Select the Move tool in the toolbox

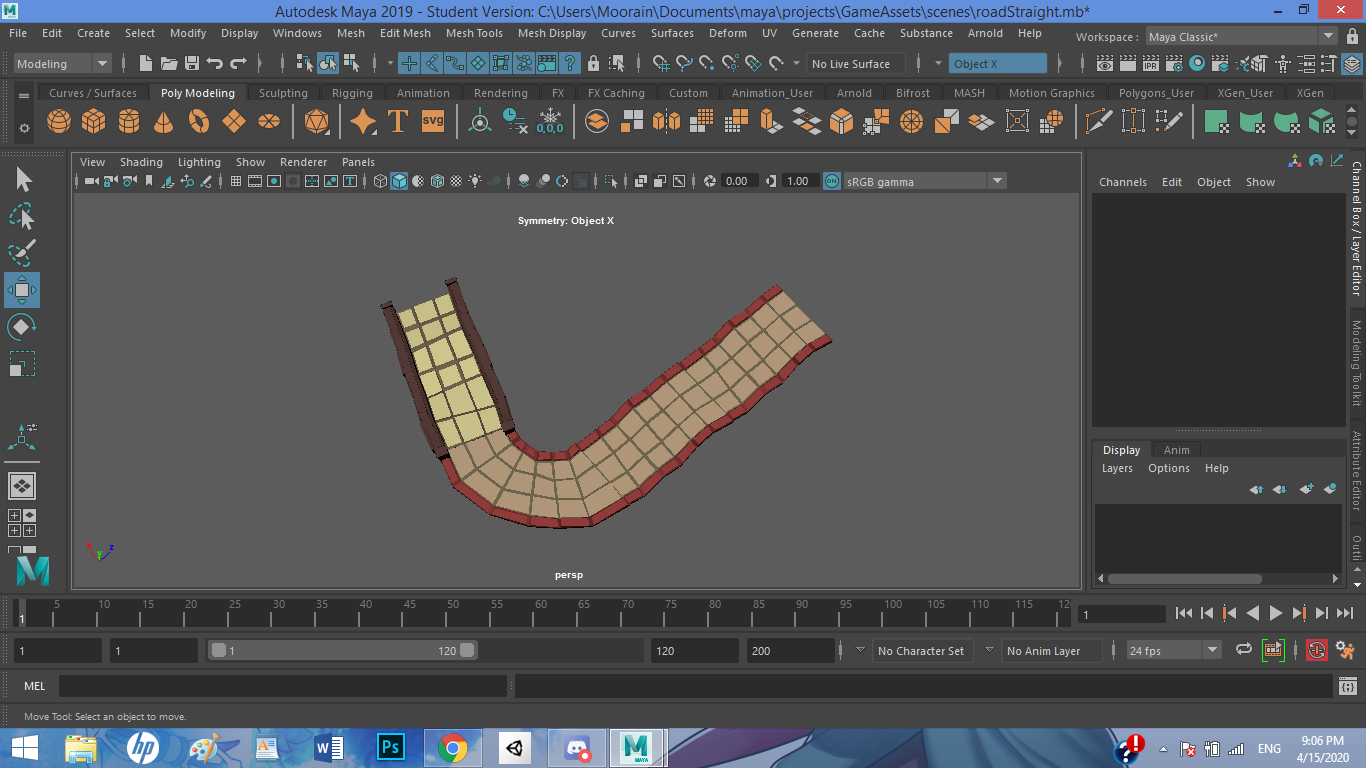tap(22, 290)
